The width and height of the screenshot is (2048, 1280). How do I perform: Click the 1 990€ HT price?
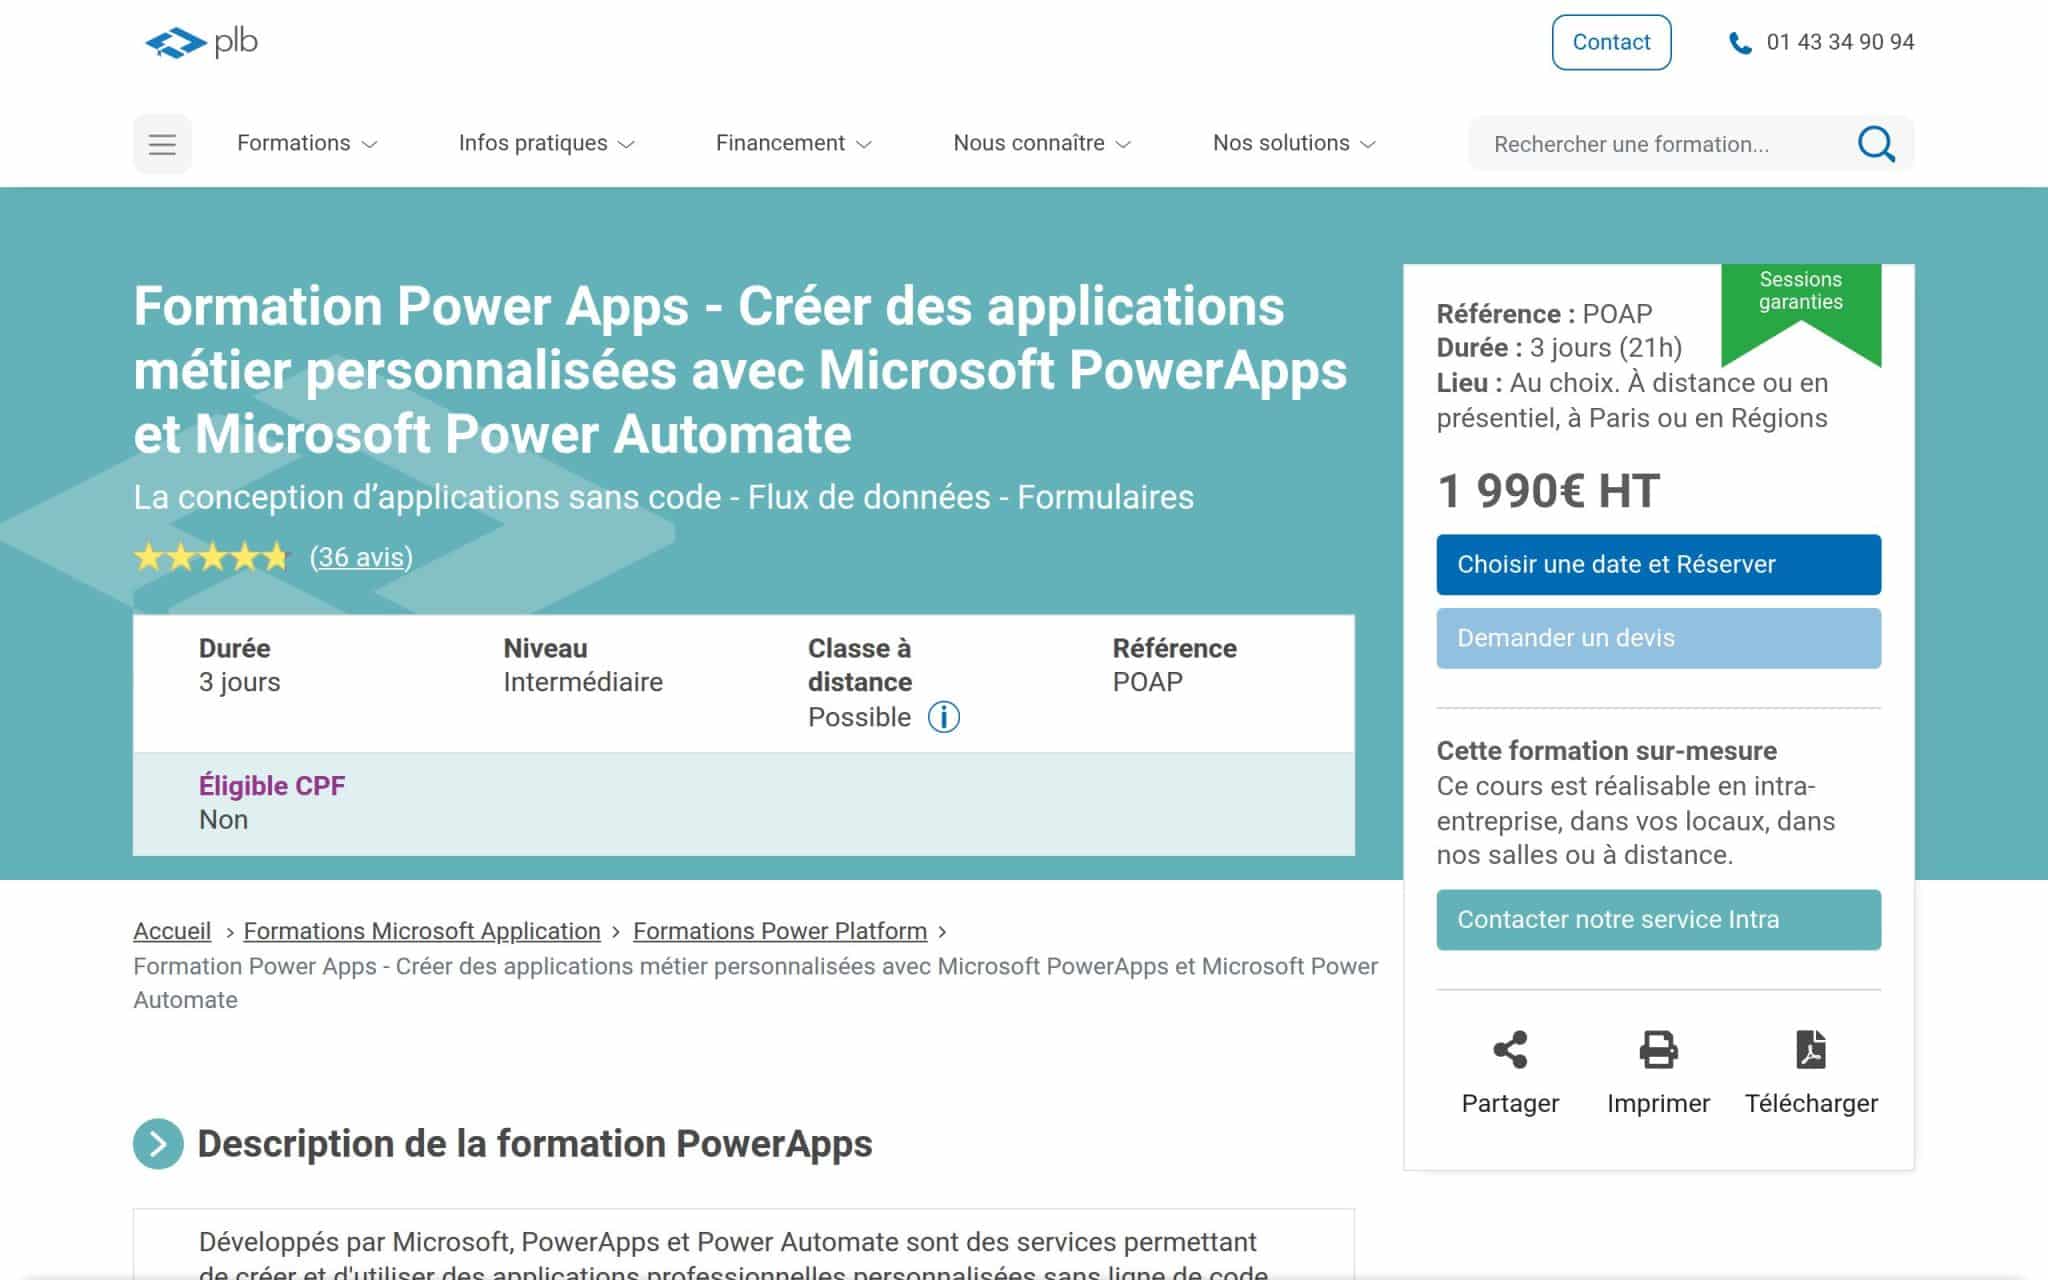click(x=1548, y=491)
